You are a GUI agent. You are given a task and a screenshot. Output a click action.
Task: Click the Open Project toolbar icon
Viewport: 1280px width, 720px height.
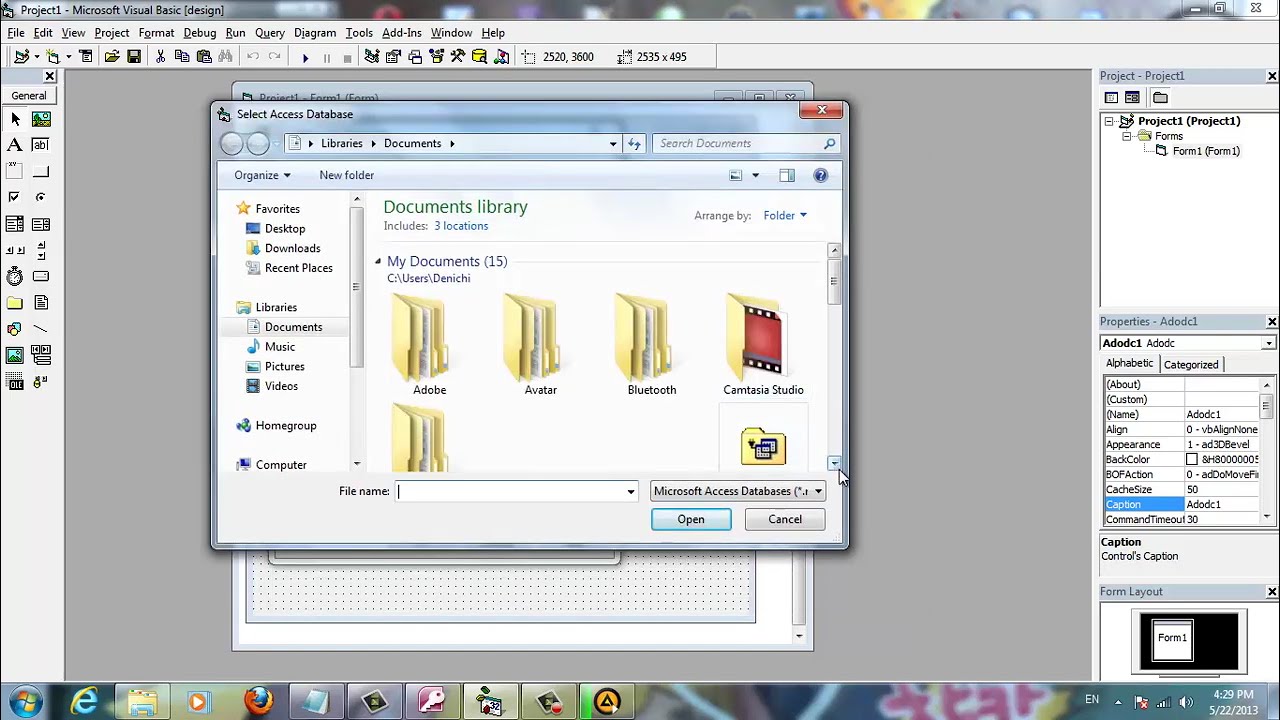(x=112, y=57)
